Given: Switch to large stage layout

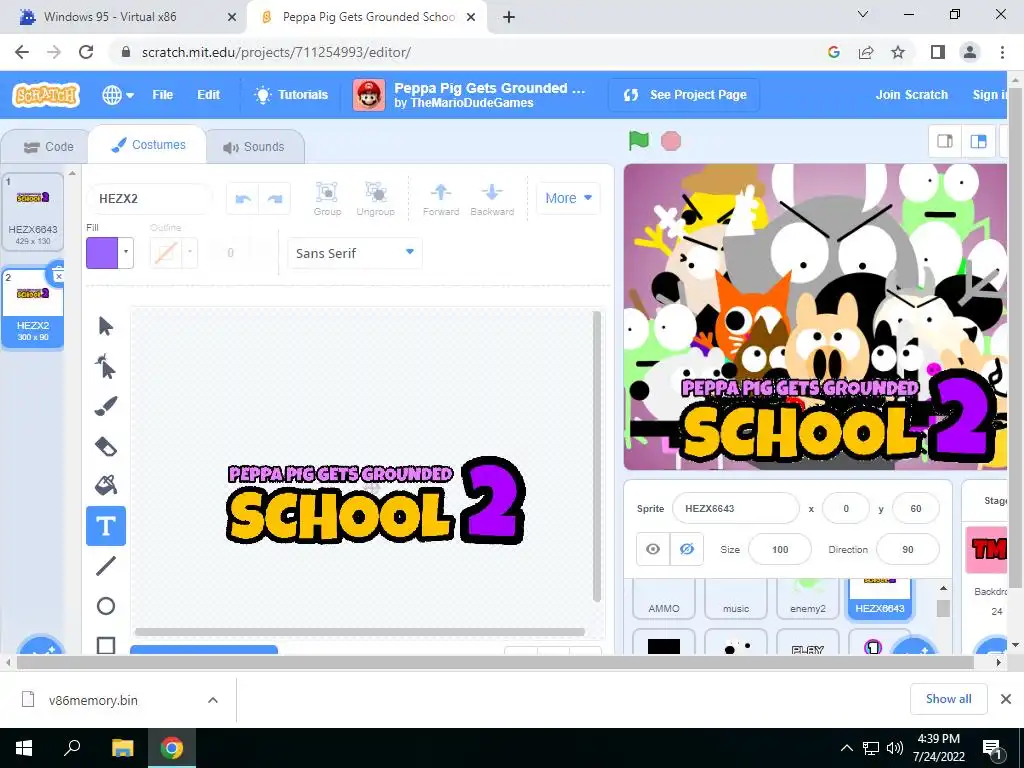Looking at the screenshot, I should pyautogui.click(x=978, y=141).
